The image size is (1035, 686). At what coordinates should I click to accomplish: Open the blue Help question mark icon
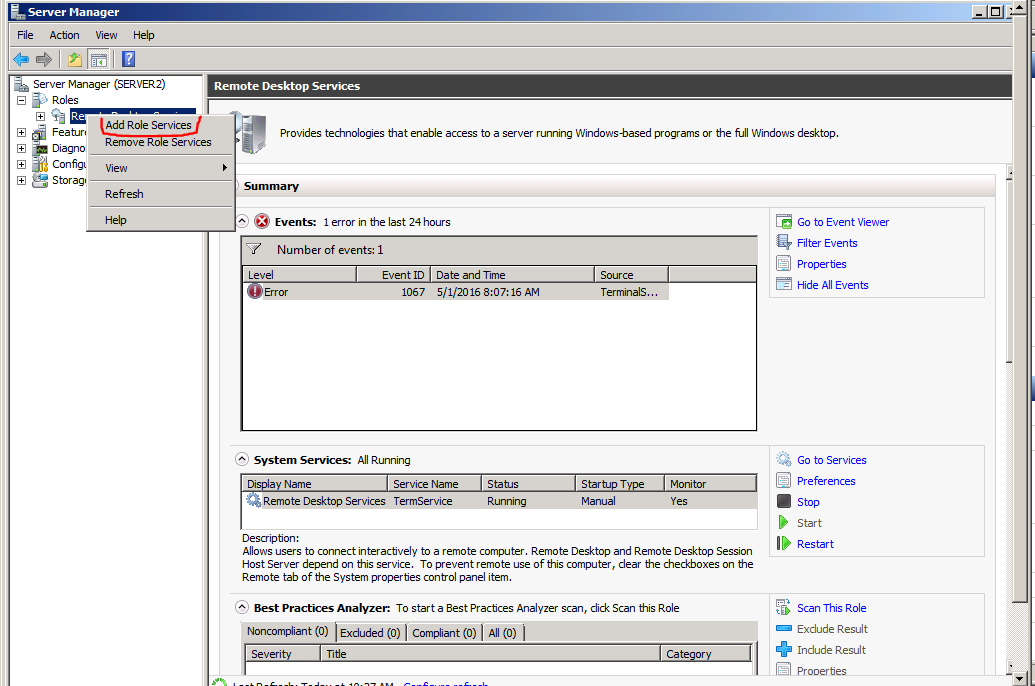click(x=129, y=59)
